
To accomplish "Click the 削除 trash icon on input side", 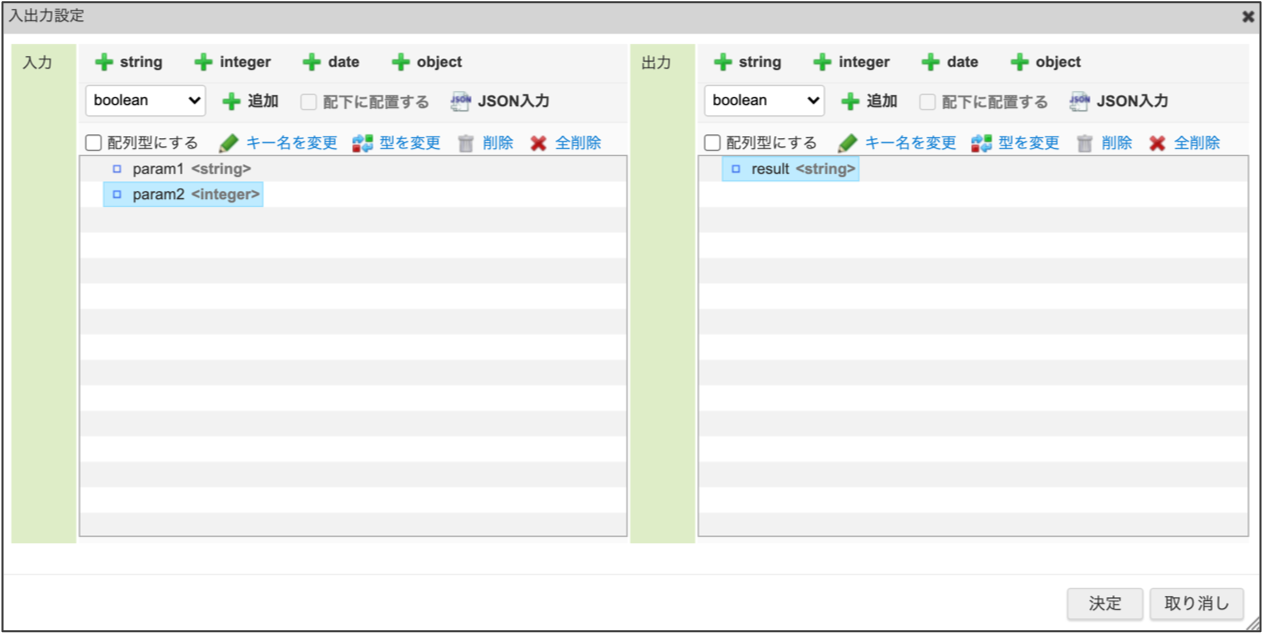I will (466, 142).
